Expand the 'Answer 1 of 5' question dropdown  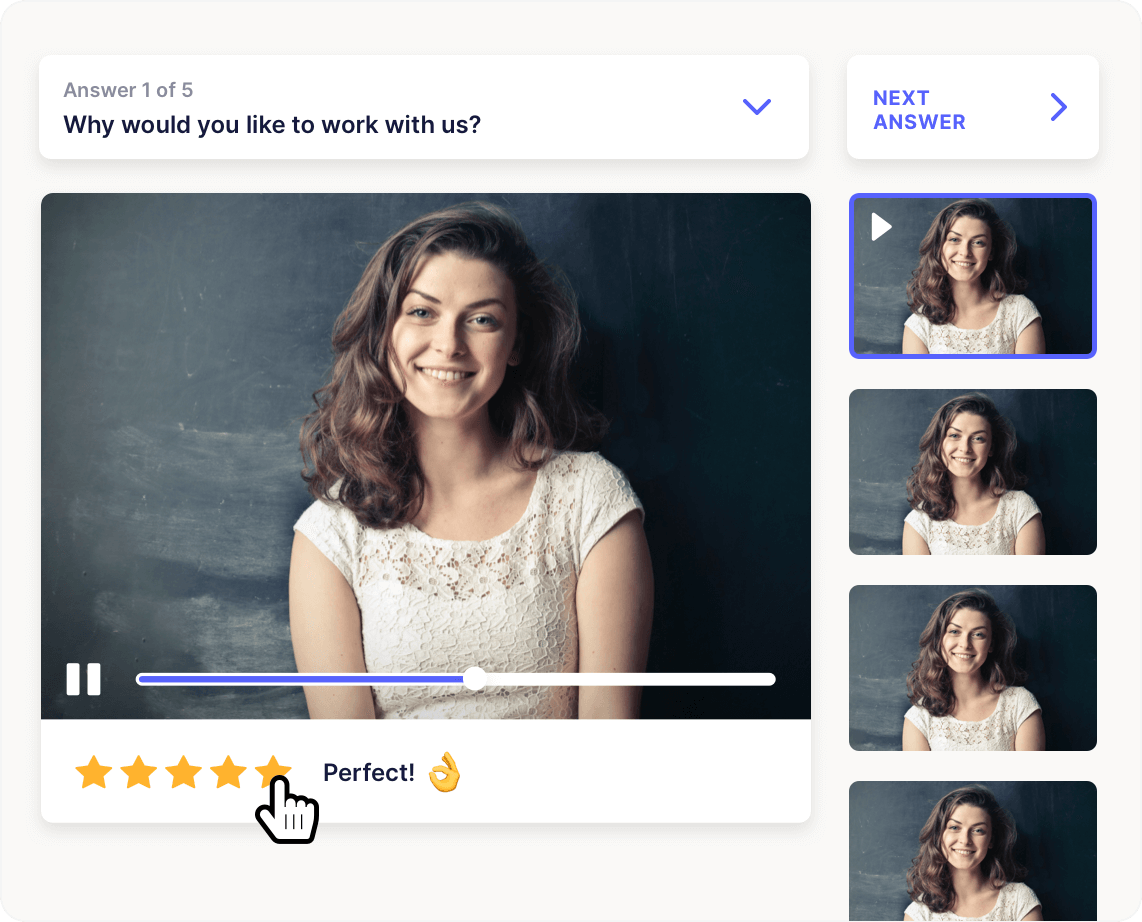[757, 106]
